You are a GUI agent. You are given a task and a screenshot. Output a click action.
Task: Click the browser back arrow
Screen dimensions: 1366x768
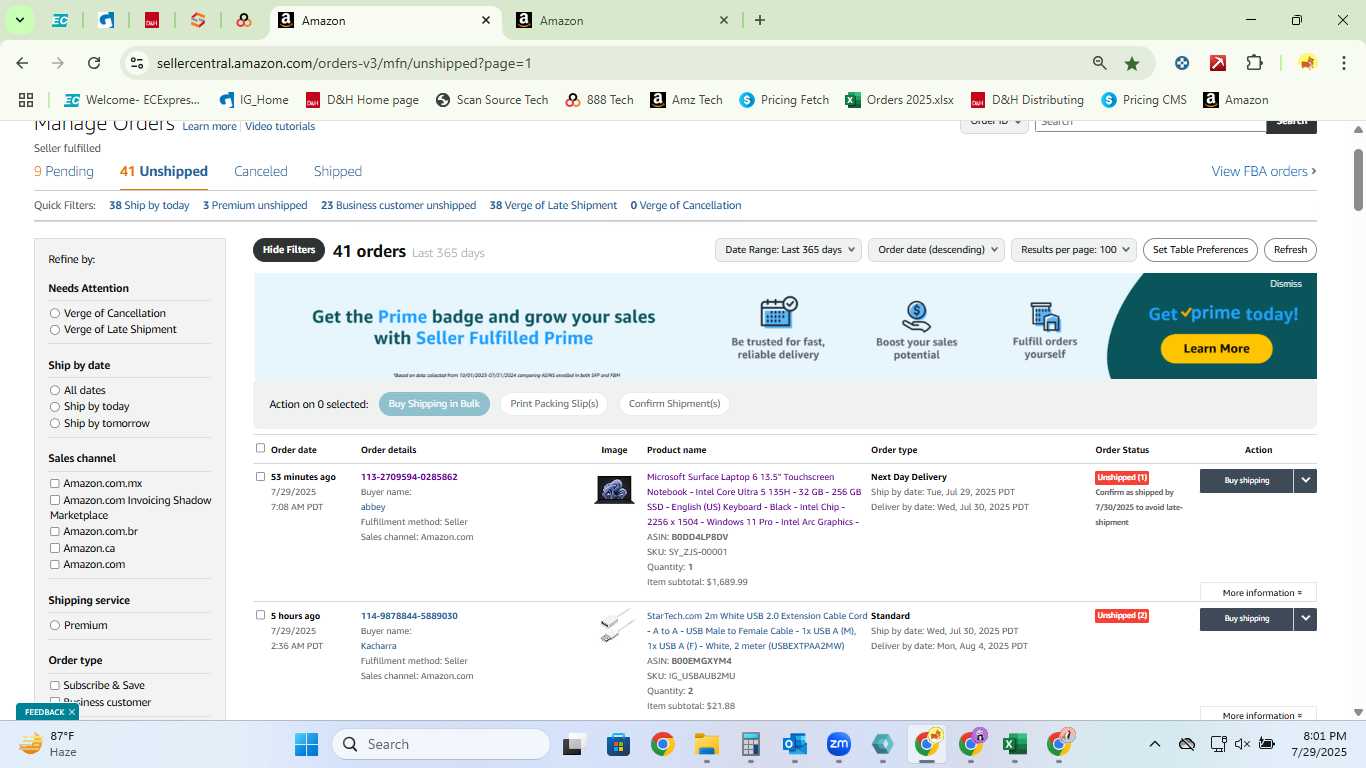[22, 63]
